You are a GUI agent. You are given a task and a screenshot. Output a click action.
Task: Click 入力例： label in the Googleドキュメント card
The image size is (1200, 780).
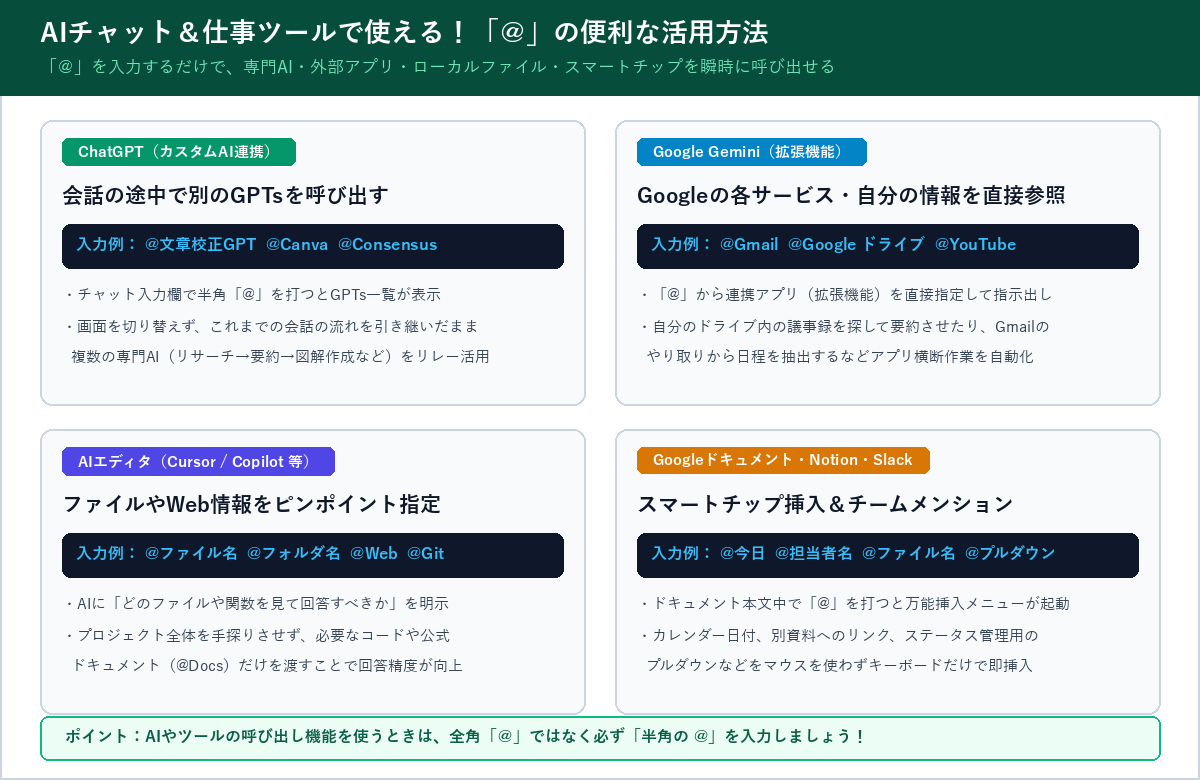(682, 554)
